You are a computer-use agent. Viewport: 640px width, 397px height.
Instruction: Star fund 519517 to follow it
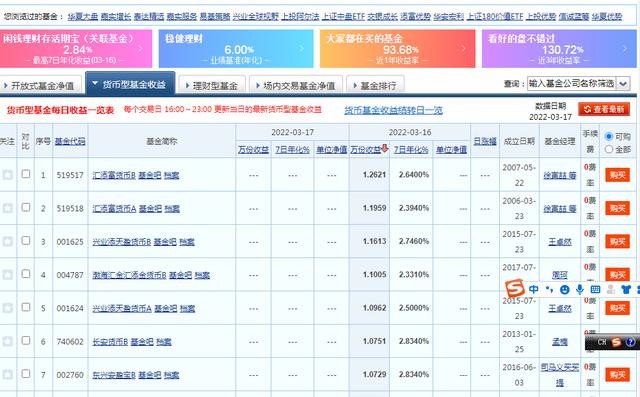[7, 175]
